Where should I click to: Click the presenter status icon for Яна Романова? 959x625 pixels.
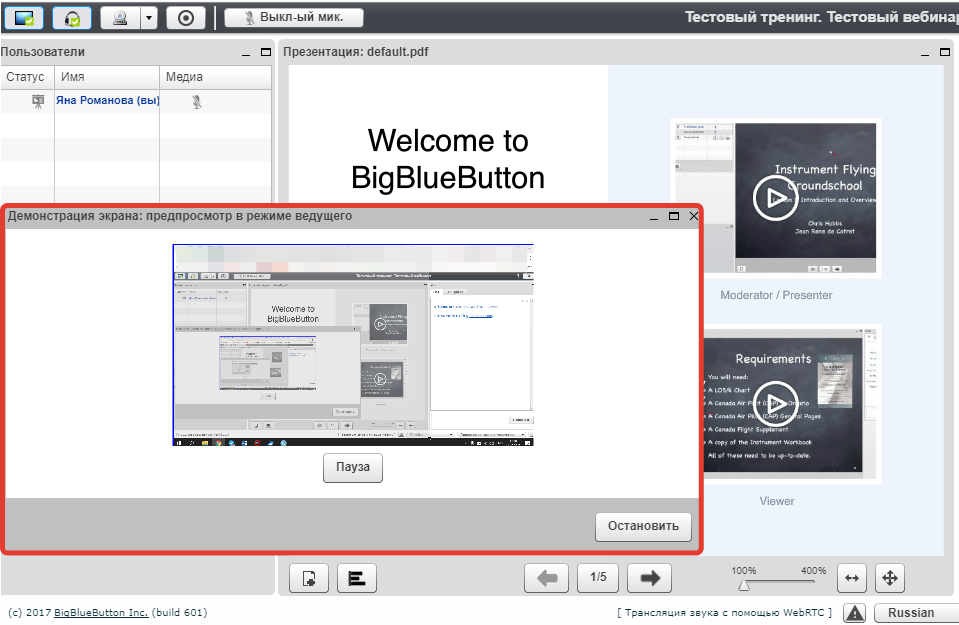pos(39,101)
